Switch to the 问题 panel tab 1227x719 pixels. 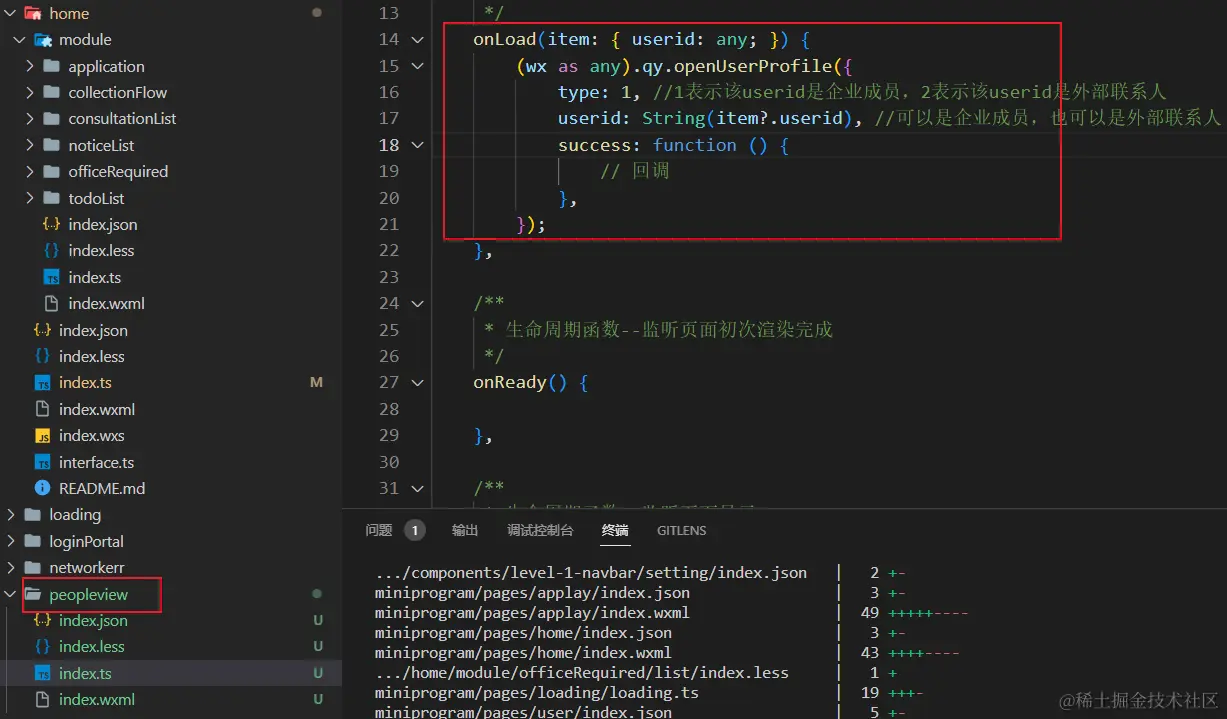coord(379,531)
